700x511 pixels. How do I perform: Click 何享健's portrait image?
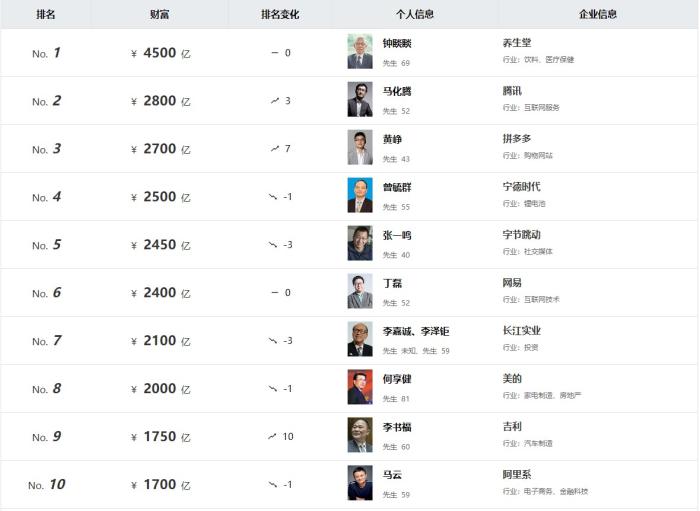pyautogui.click(x=359, y=388)
